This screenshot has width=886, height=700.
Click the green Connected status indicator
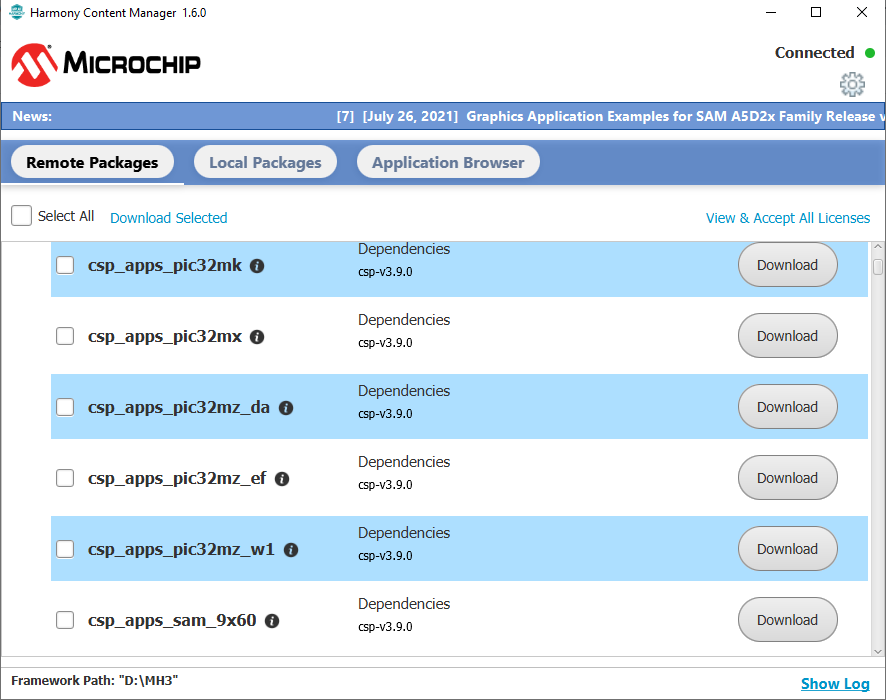click(x=870, y=53)
